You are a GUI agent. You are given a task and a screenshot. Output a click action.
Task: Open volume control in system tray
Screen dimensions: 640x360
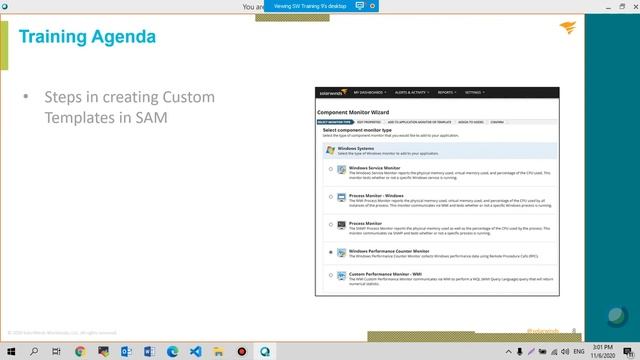pyautogui.click(x=565, y=351)
